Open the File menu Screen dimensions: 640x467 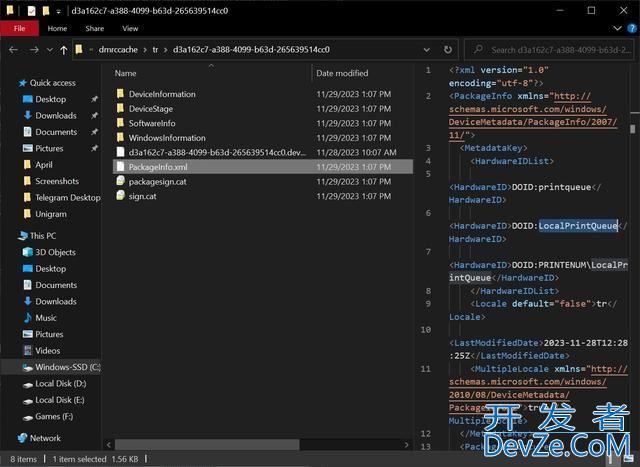tap(18, 29)
